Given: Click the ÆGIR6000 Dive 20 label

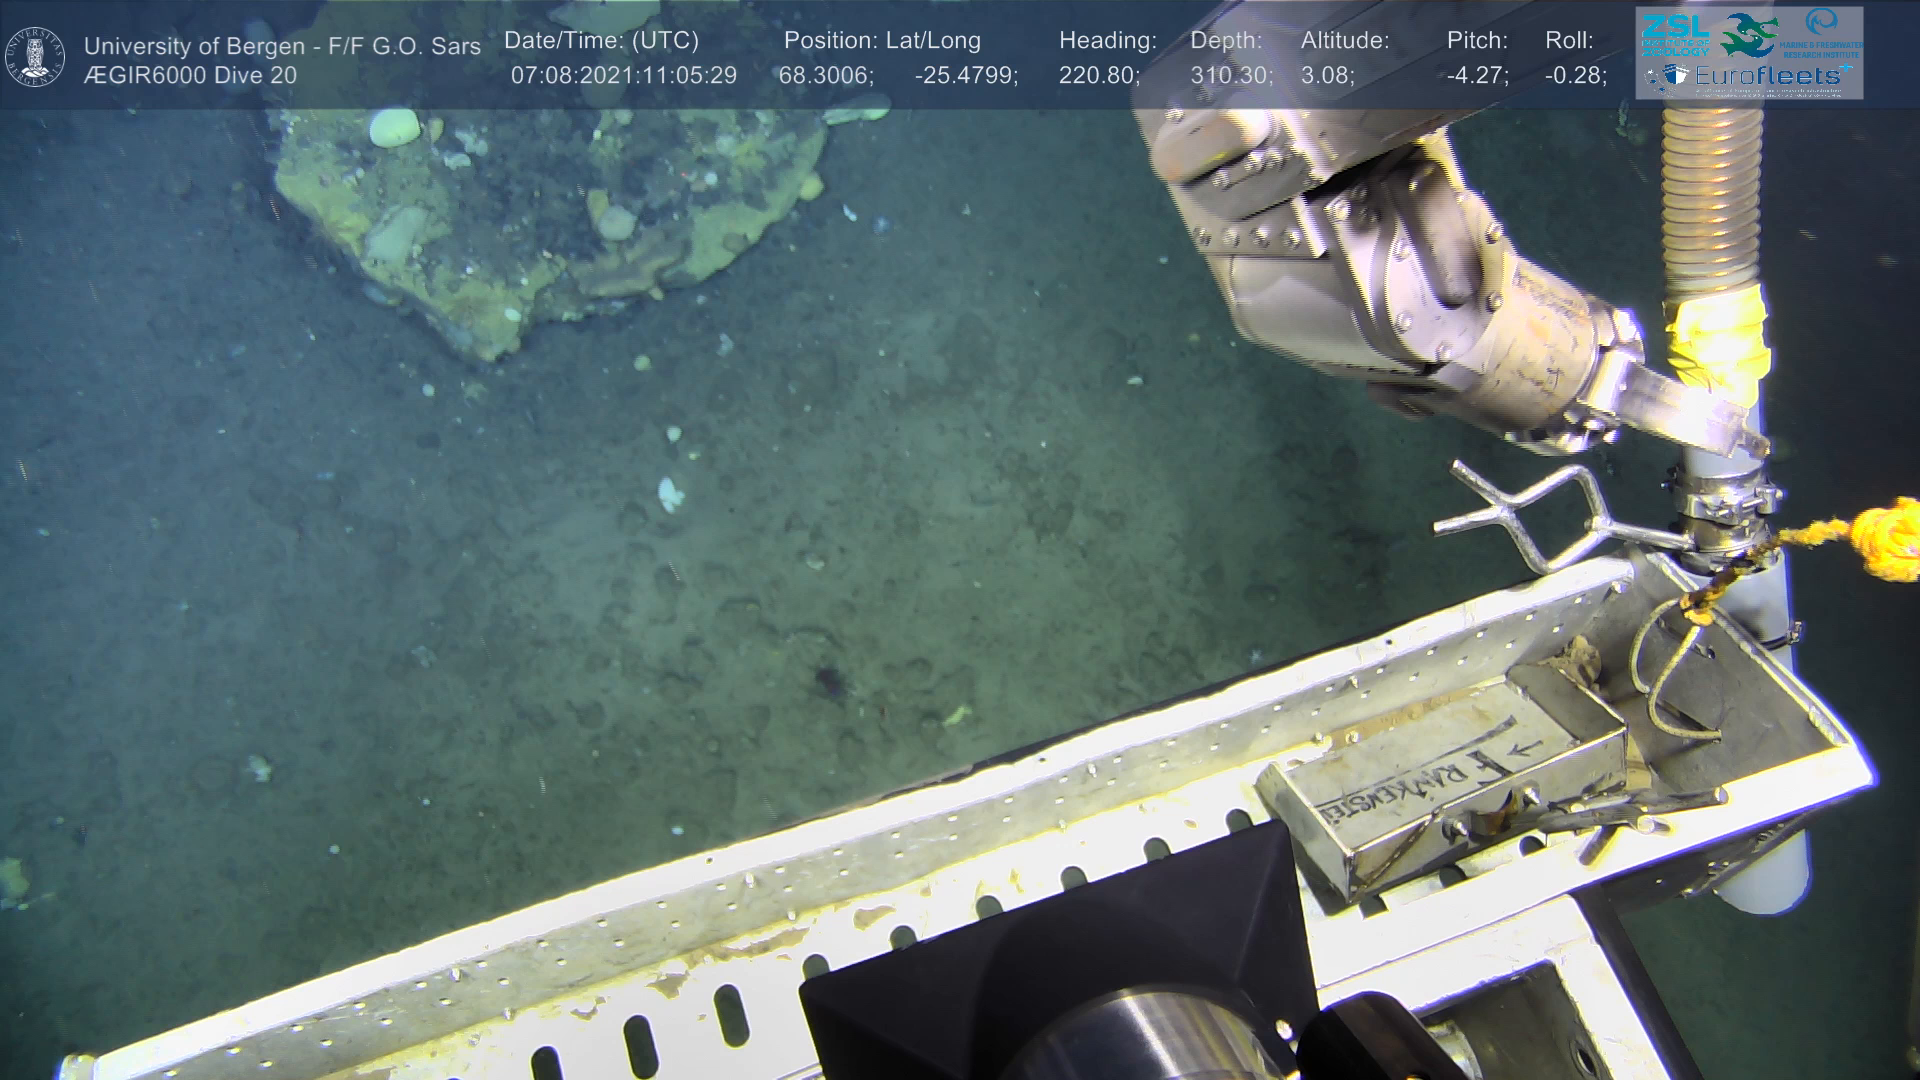Looking at the screenshot, I should (x=190, y=76).
